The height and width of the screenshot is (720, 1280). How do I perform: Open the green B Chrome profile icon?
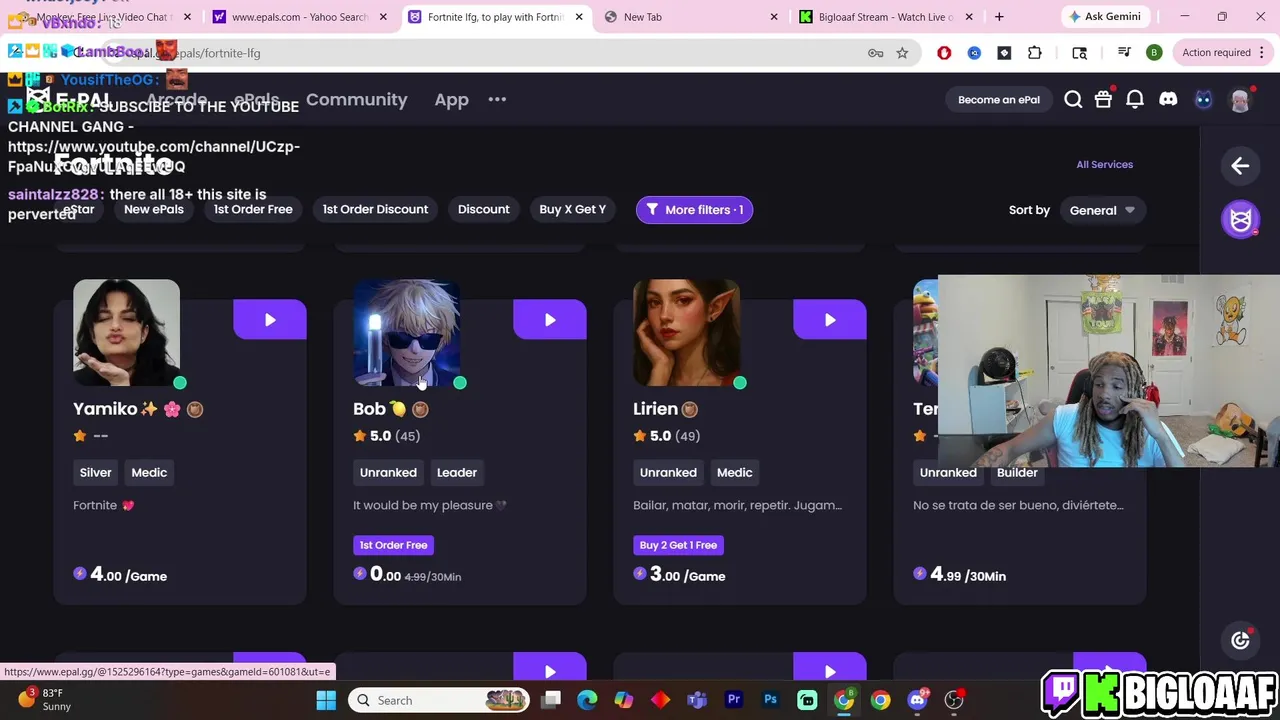[1154, 53]
